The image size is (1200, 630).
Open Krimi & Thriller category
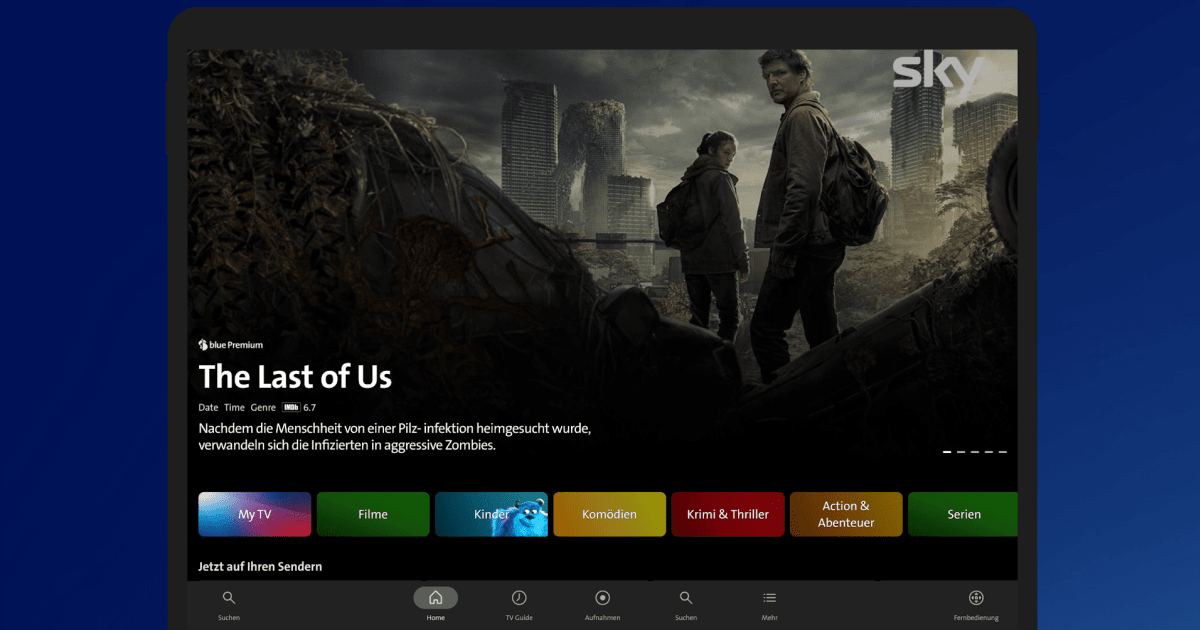(727, 513)
